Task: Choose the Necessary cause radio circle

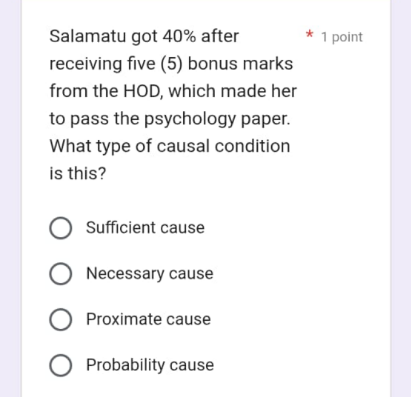Action: [x=60, y=274]
